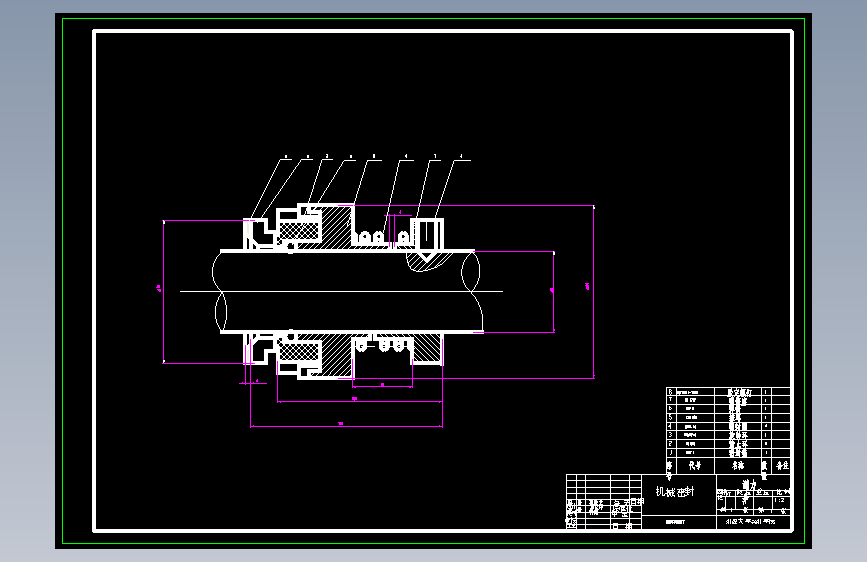This screenshot has height=562, width=867.
Task: Select the shaft horizontal center line
Action: [x=341, y=291]
